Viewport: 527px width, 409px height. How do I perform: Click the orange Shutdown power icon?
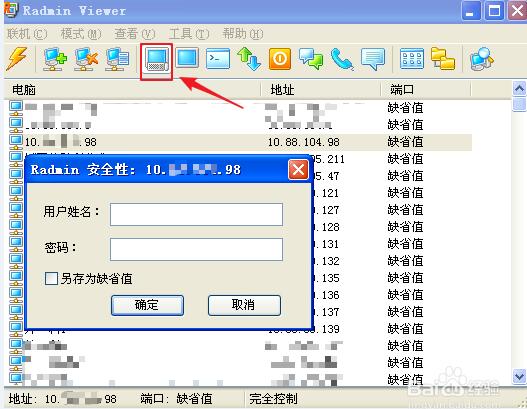[280, 59]
